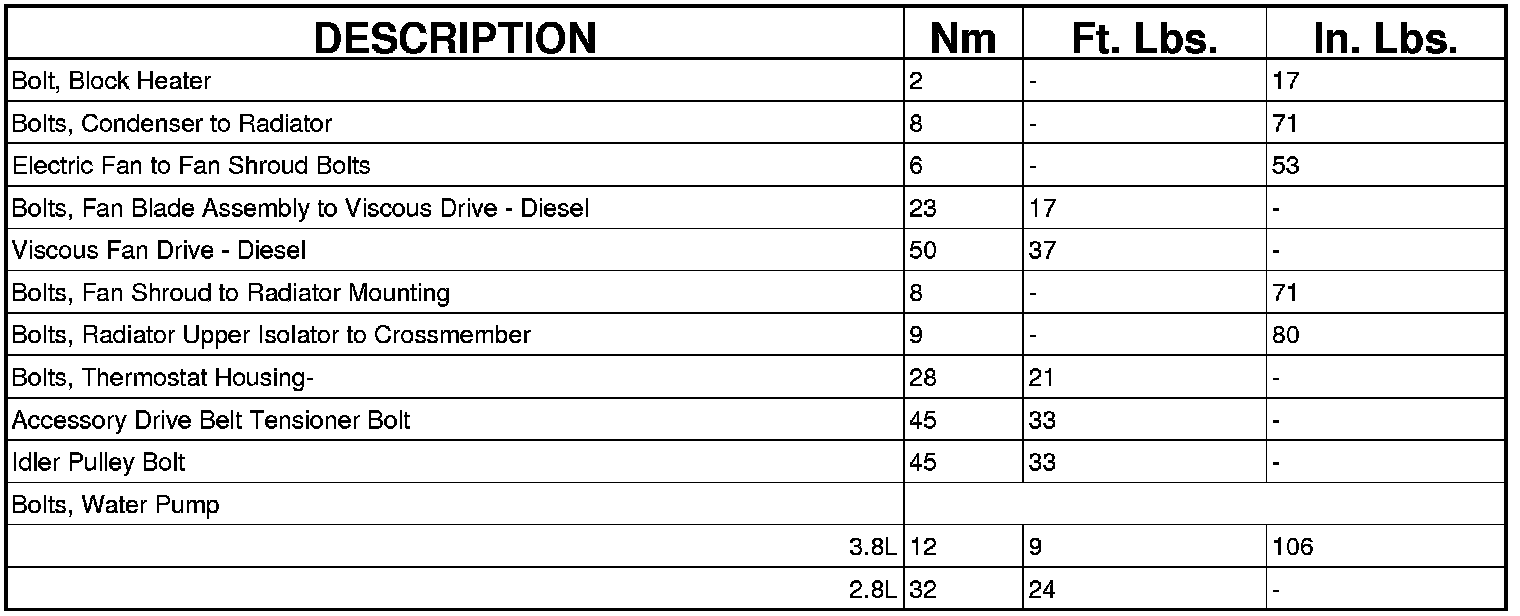
Task: Select the In. Lbs. column header
Action: (1385, 38)
